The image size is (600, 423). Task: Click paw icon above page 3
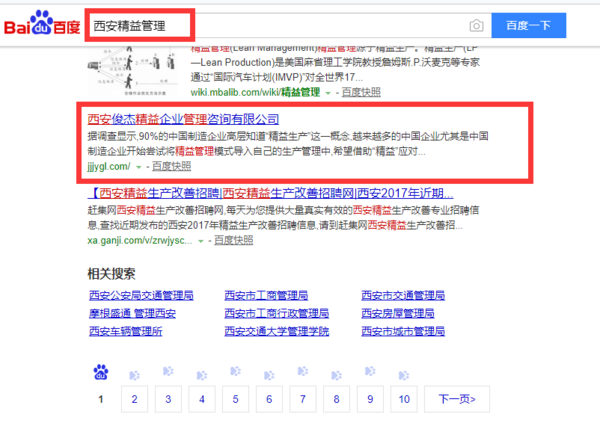point(168,371)
